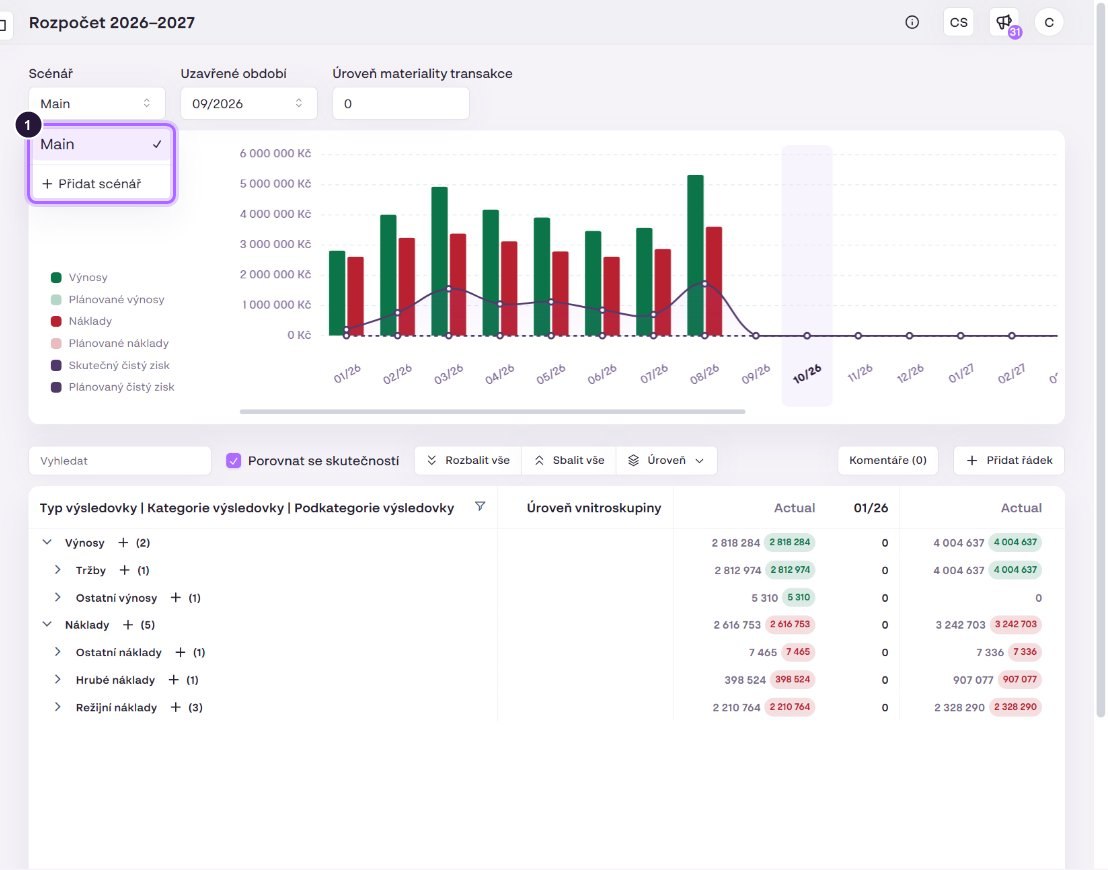The height and width of the screenshot is (870, 1108).
Task: Click the Úroveň materiality transakce input
Action: [x=401, y=104]
